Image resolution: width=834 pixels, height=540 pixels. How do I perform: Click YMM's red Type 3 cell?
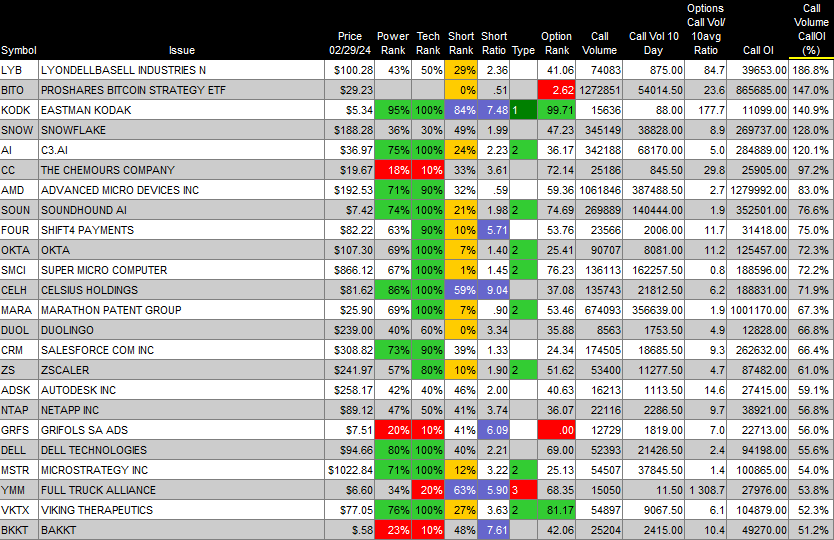[x=523, y=490]
